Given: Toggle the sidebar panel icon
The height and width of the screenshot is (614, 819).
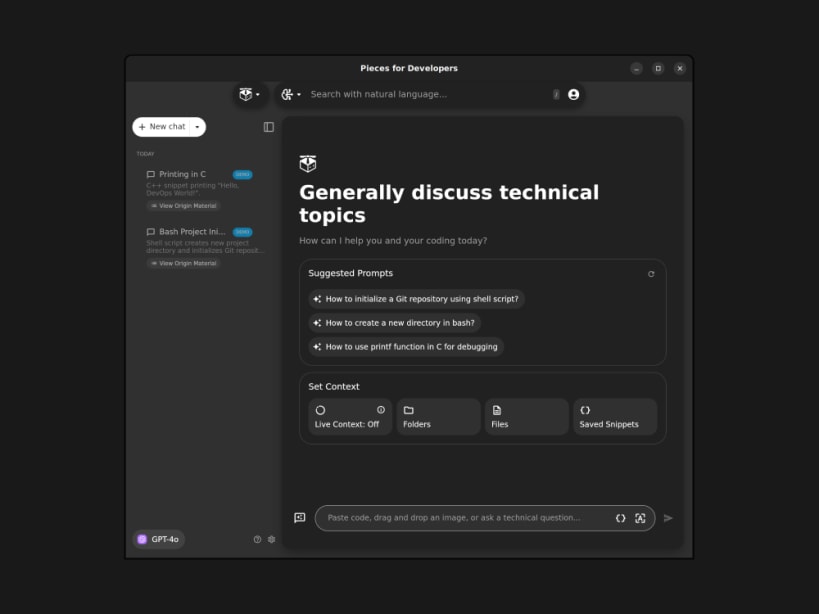Looking at the screenshot, I should 268,127.
